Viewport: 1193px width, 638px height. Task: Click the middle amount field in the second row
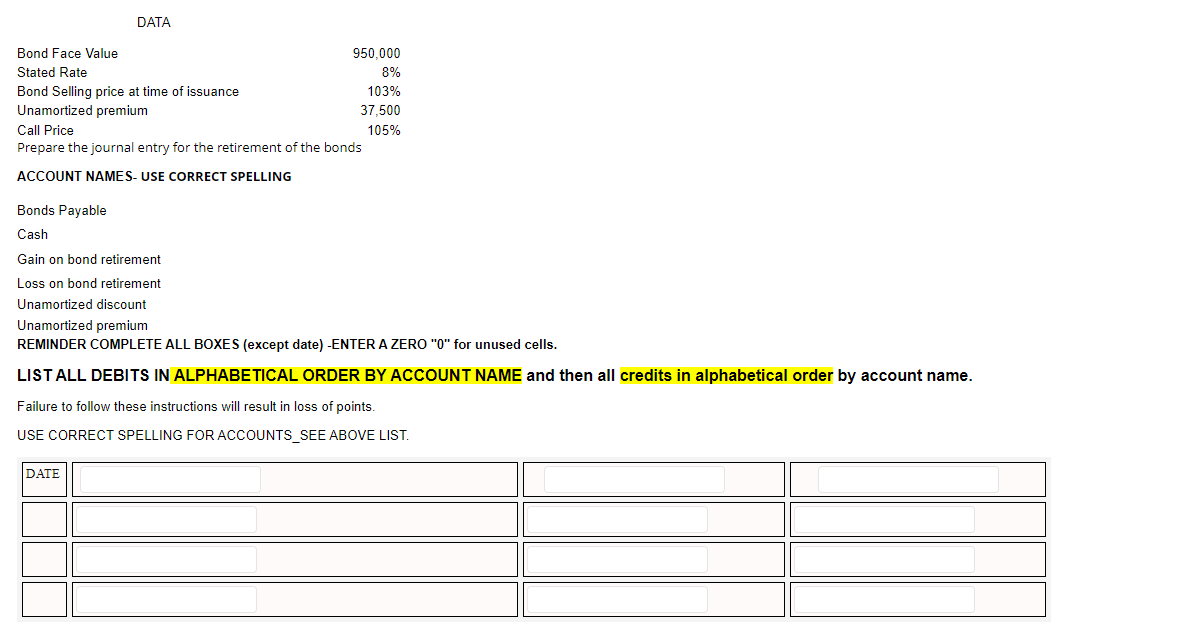point(618,519)
